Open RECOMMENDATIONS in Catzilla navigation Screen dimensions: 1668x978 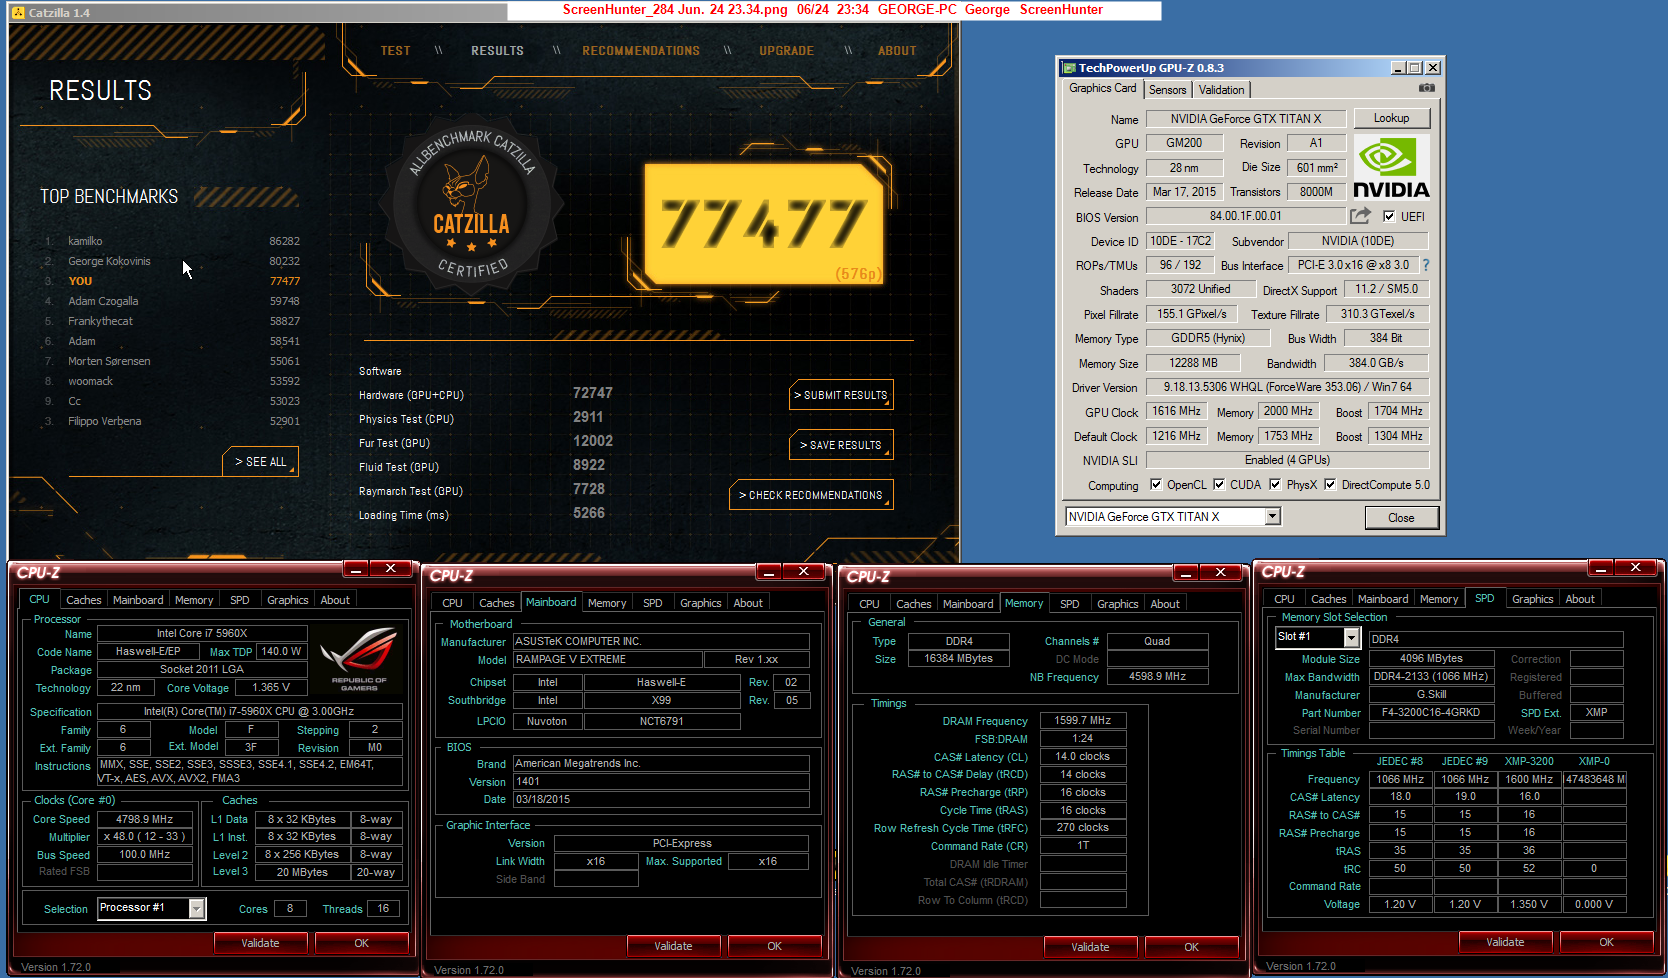pyautogui.click(x=641, y=51)
